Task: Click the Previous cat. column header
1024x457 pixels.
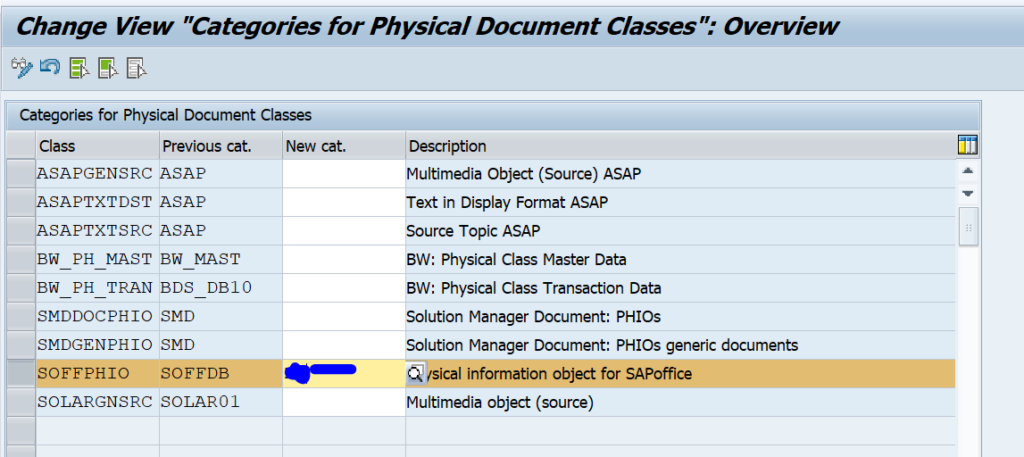Action: (x=220, y=146)
